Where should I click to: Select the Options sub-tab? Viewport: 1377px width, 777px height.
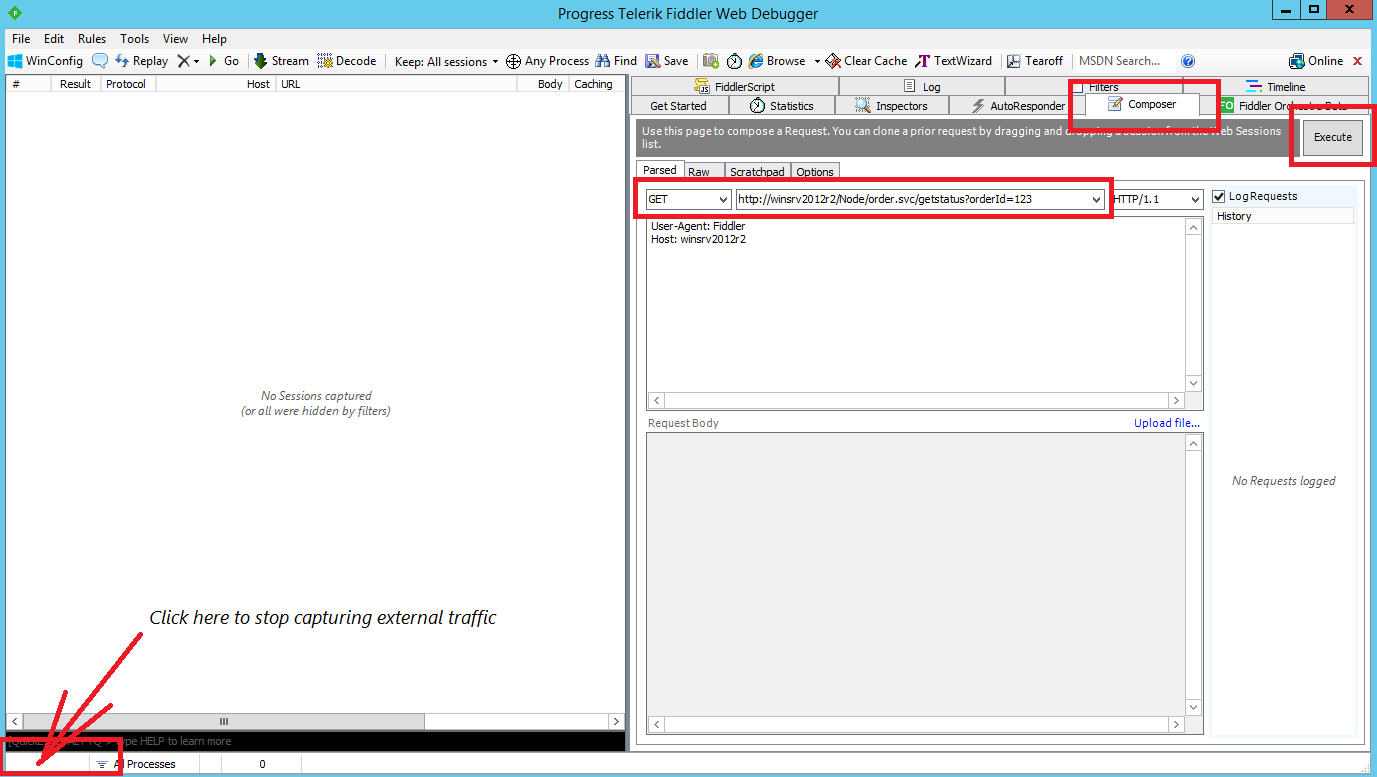point(815,172)
